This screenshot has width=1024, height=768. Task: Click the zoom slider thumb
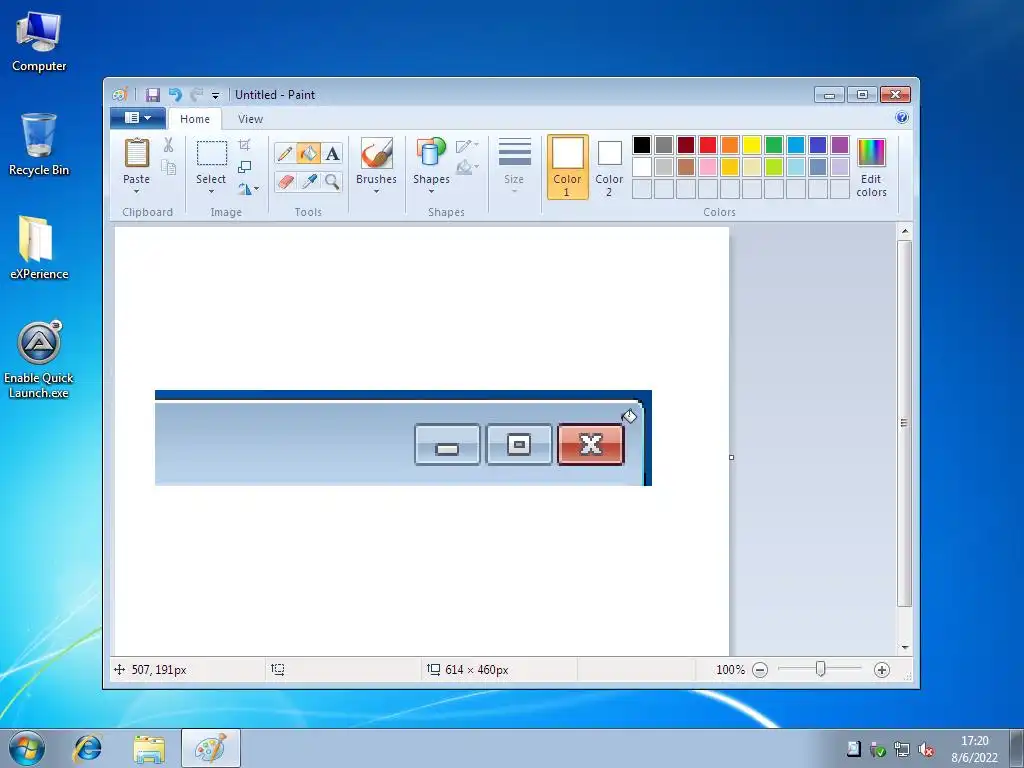pos(820,669)
